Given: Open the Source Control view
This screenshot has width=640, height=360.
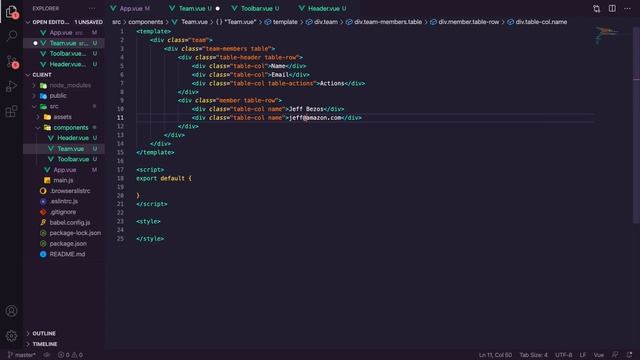Looking at the screenshot, I should click(x=11, y=62).
